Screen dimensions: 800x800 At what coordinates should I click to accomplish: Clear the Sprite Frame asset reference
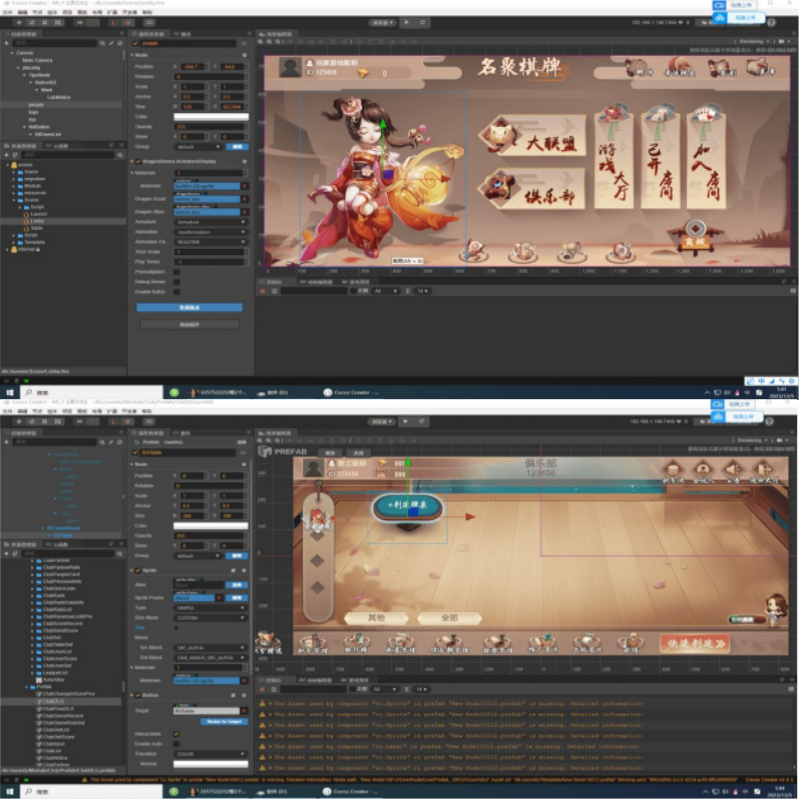click(219, 597)
